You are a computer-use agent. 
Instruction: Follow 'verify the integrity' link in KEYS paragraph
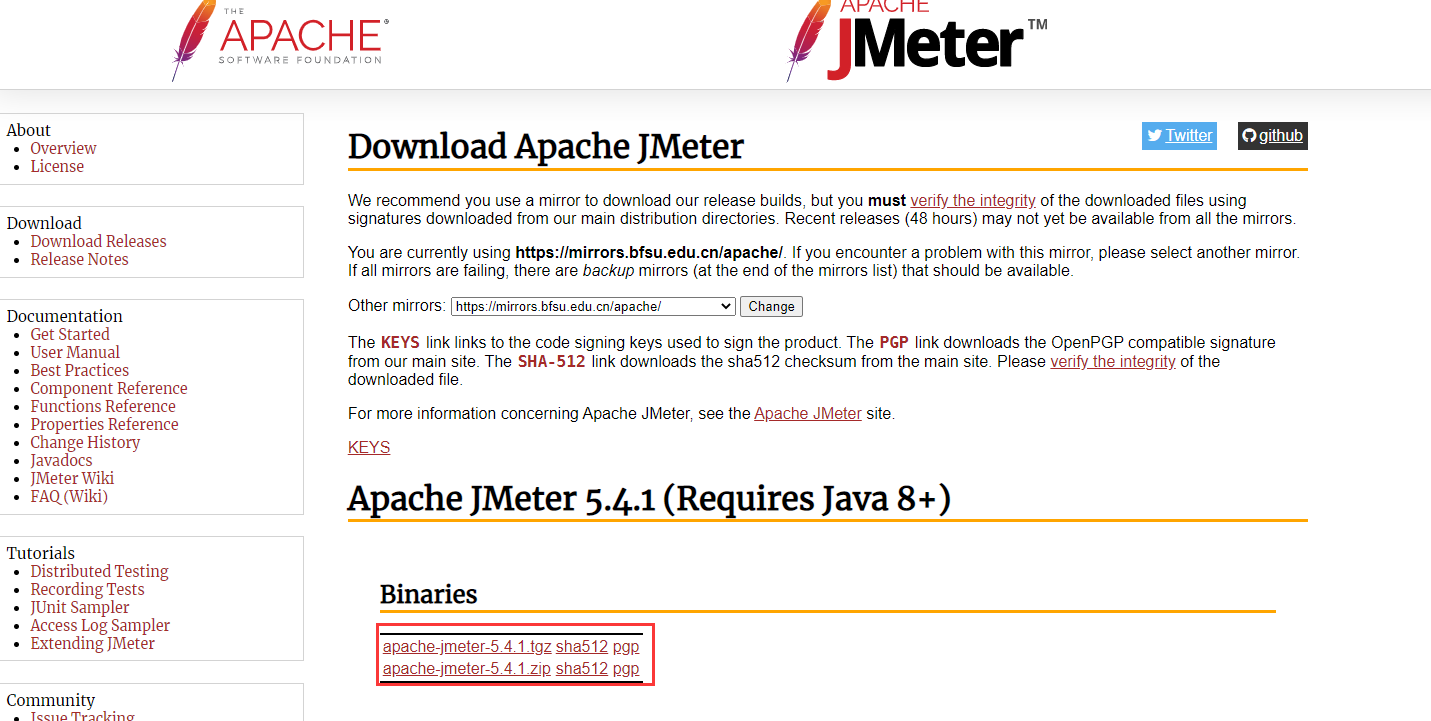tap(1113, 361)
